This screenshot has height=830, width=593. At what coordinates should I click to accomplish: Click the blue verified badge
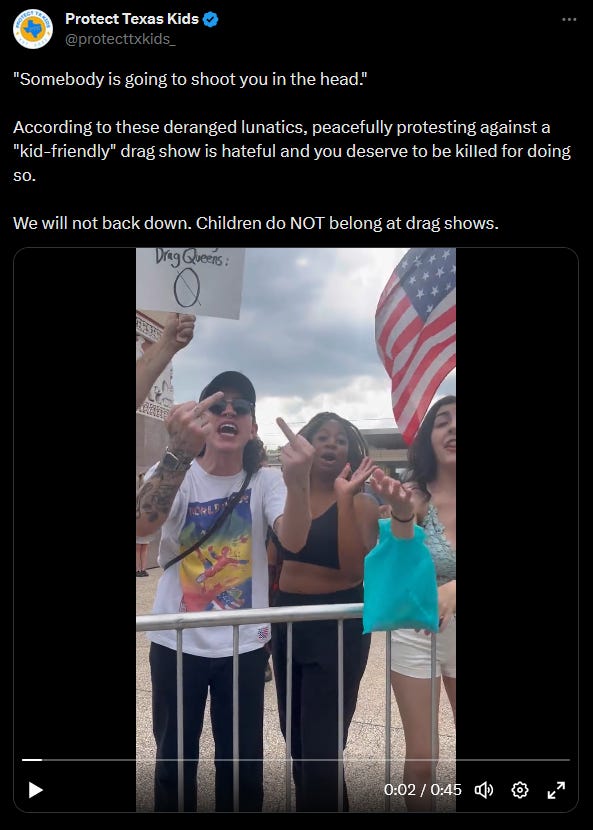[x=211, y=20]
